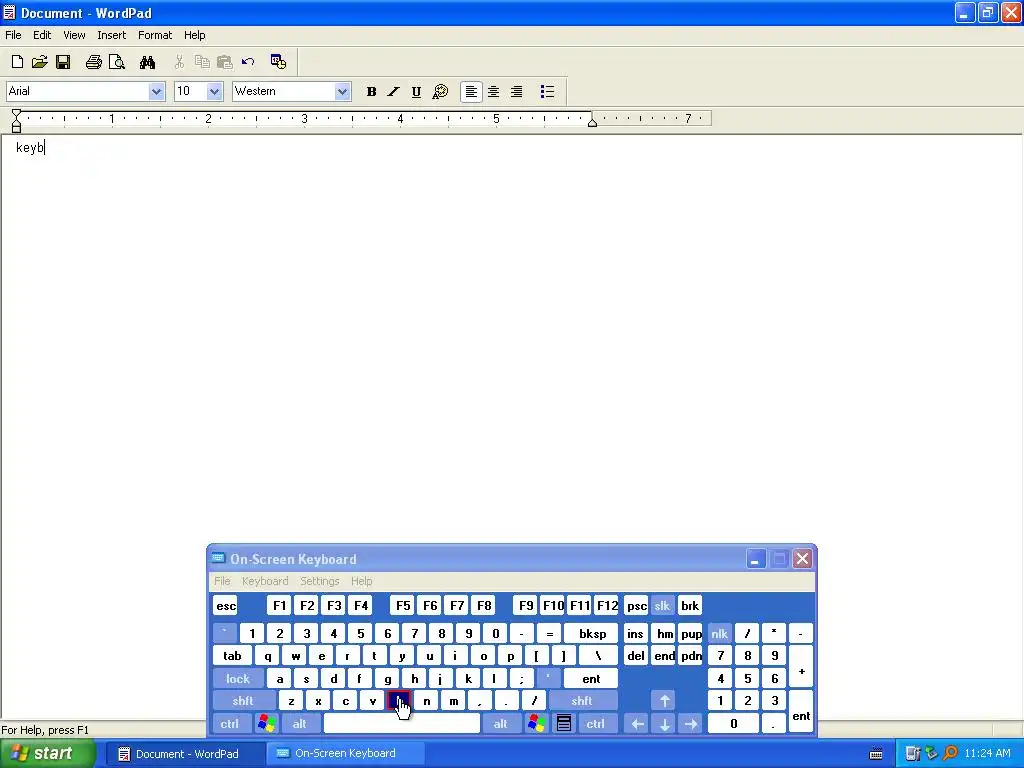This screenshot has height=768, width=1024.
Task: Open a file with folder icon
Action: 40,62
